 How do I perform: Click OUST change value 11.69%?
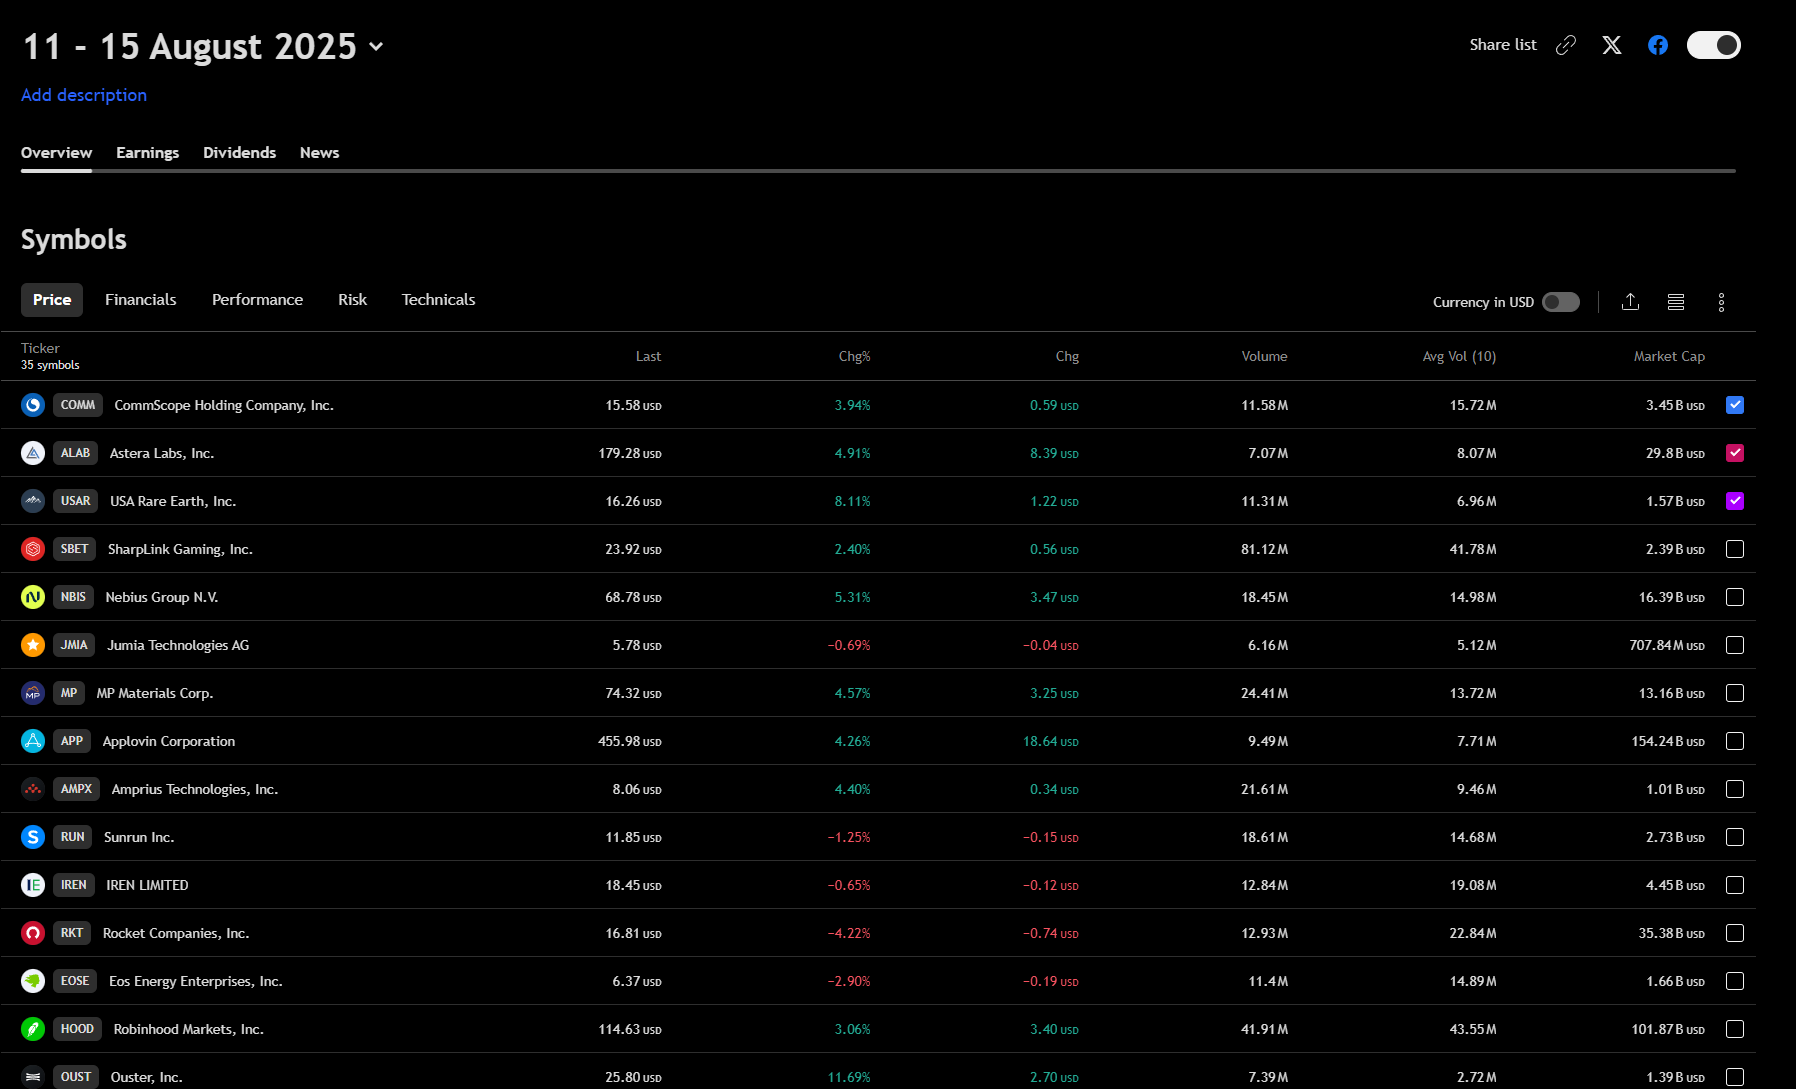tap(849, 1077)
